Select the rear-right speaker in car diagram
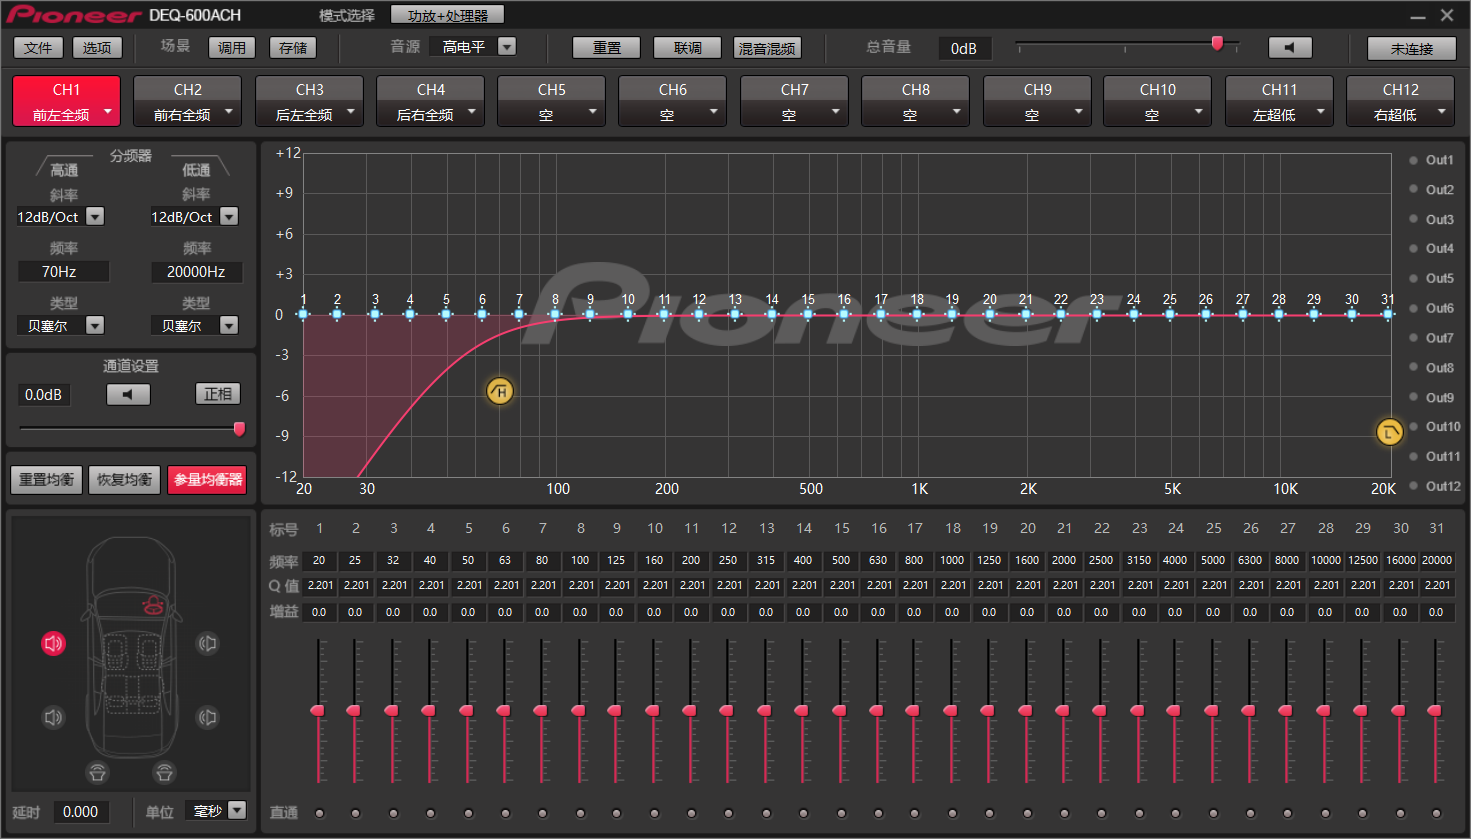Image resolution: width=1471 pixels, height=839 pixels. (207, 717)
